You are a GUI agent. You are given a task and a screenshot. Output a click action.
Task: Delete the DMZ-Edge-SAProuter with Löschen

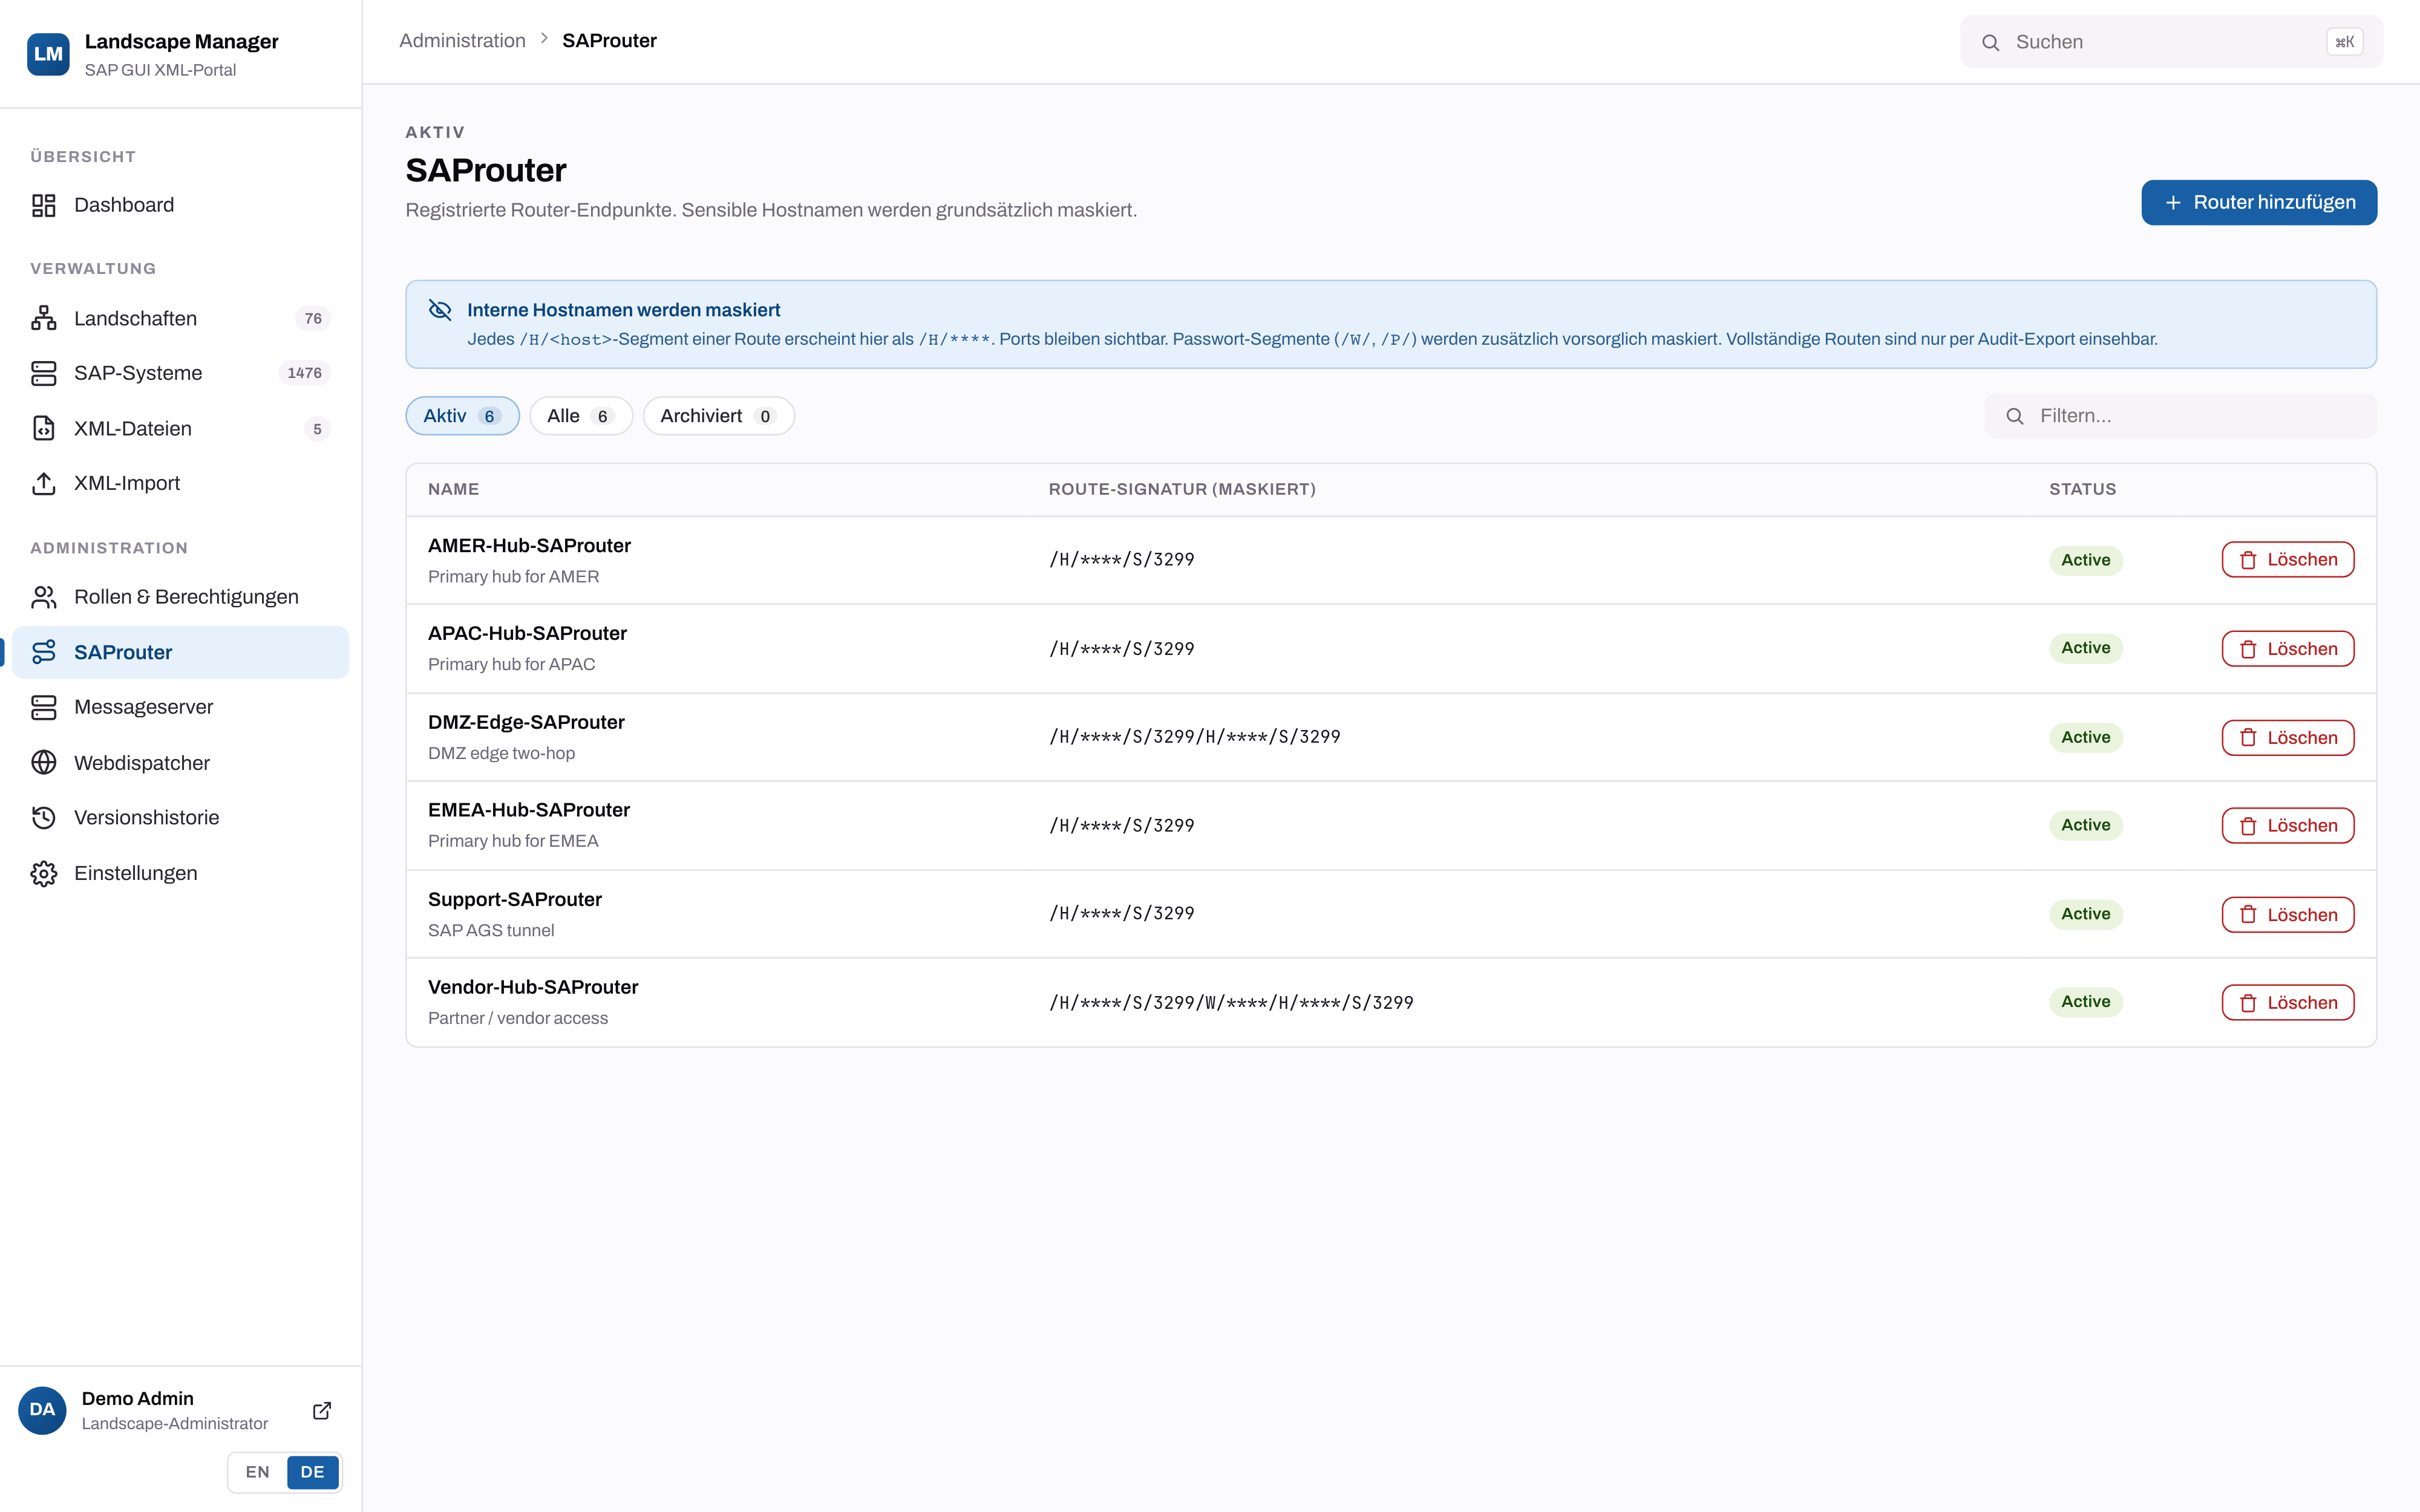coord(2288,738)
